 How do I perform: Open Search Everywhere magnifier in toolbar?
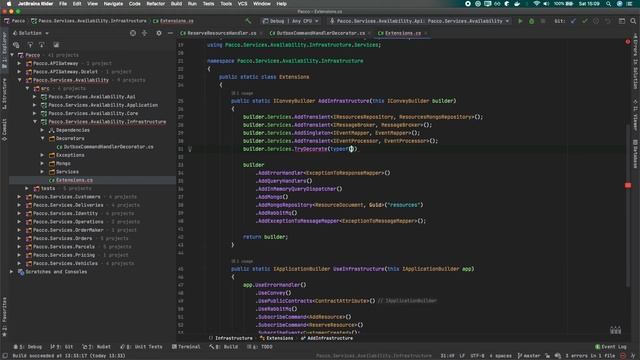[633, 21]
